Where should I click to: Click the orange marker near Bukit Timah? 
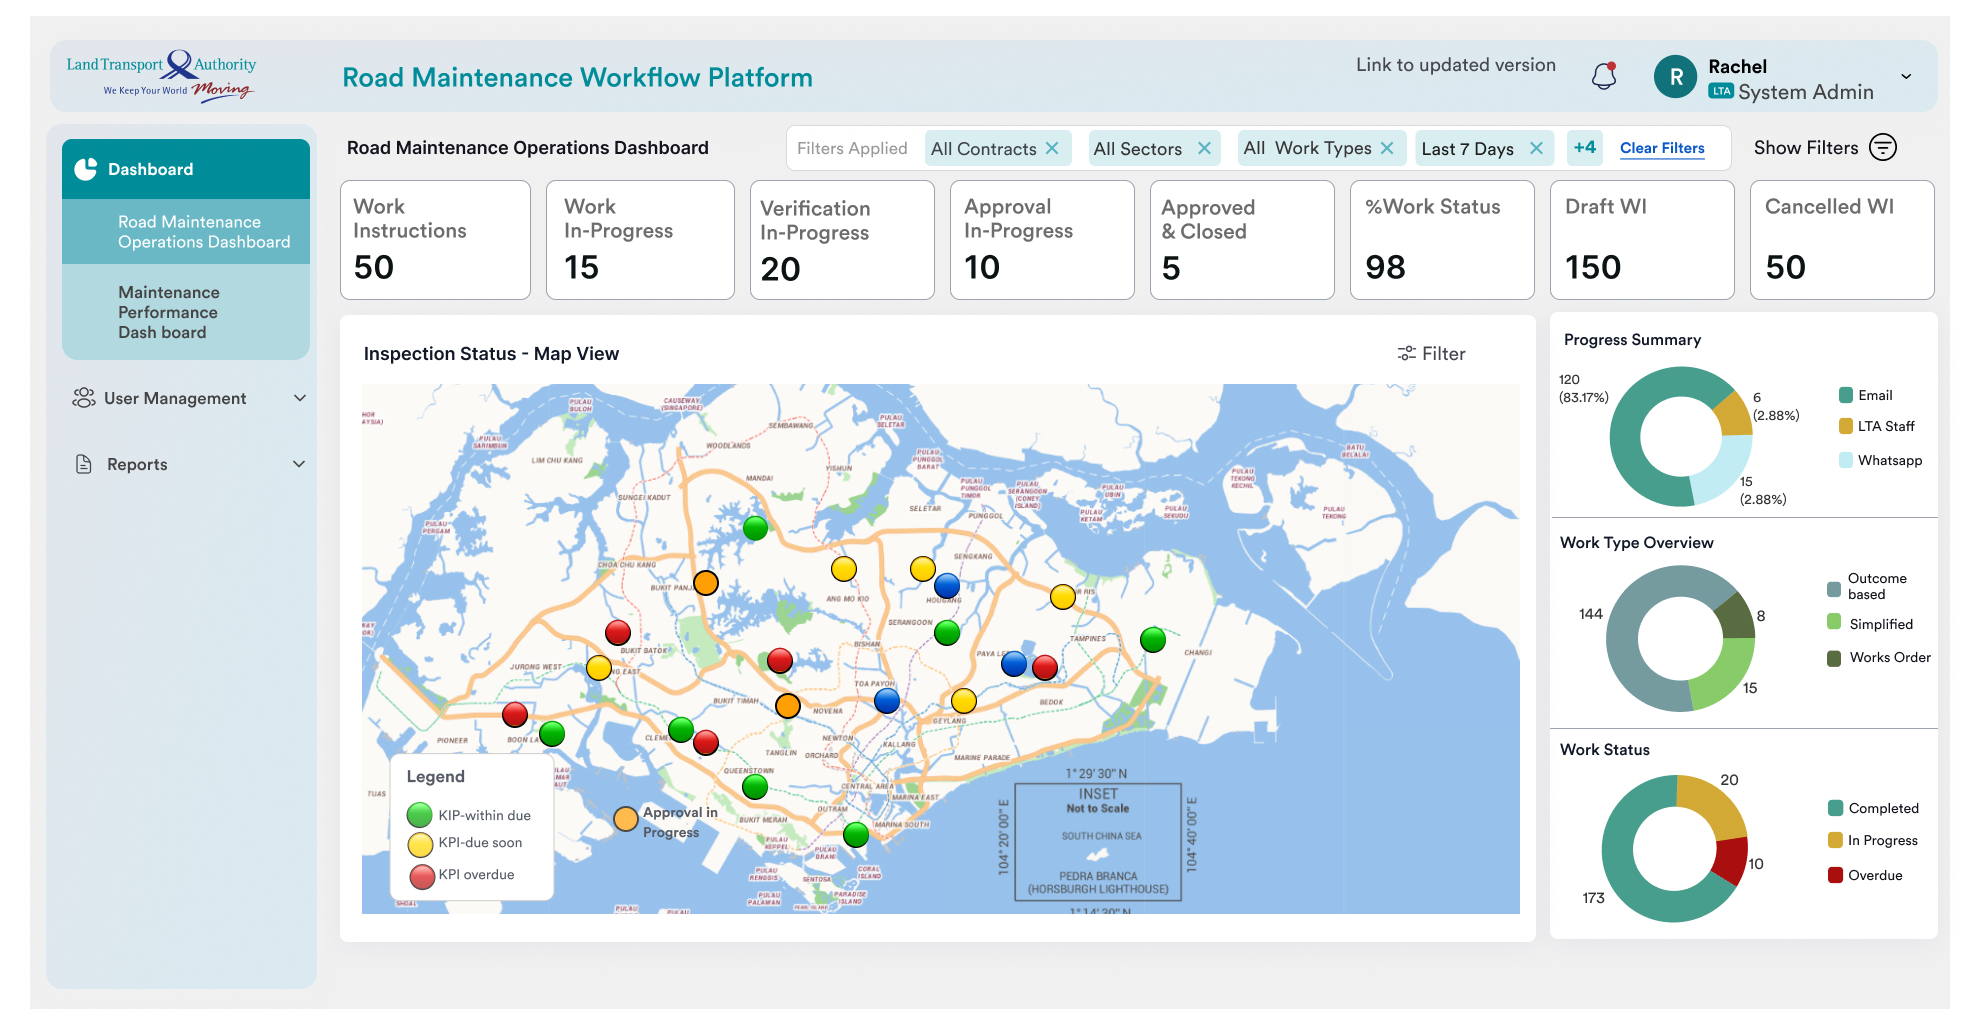click(788, 706)
